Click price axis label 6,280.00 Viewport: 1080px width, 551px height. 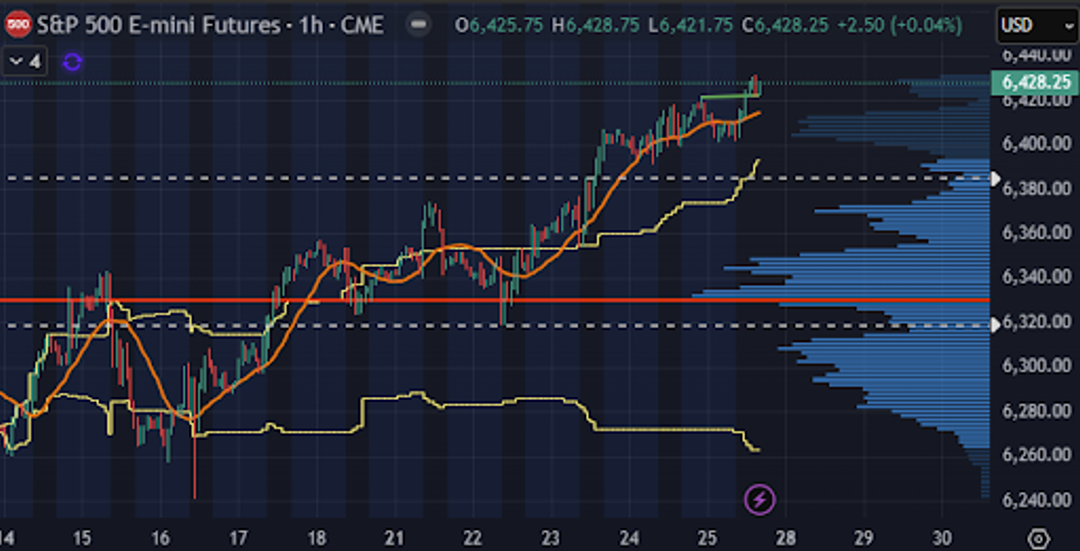click(1037, 410)
